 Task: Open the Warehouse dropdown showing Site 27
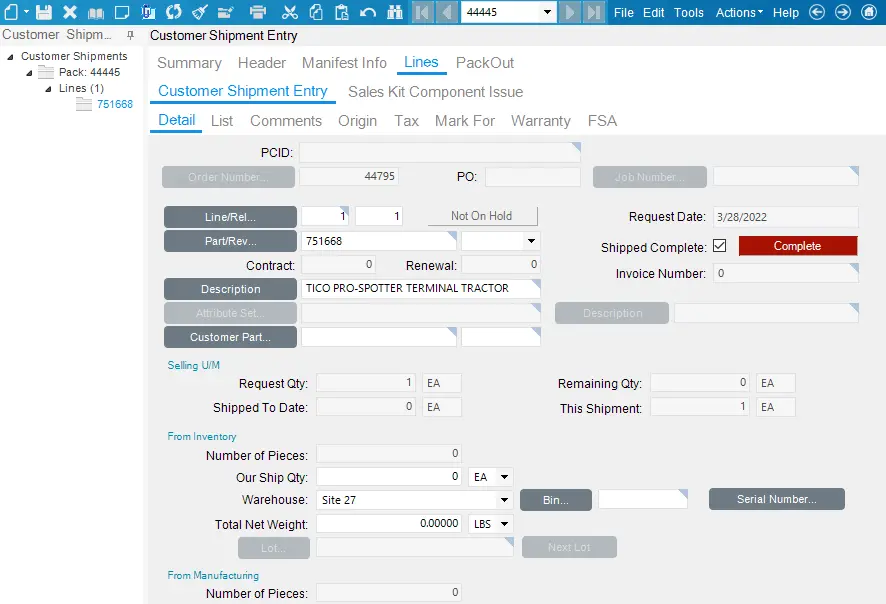click(504, 500)
